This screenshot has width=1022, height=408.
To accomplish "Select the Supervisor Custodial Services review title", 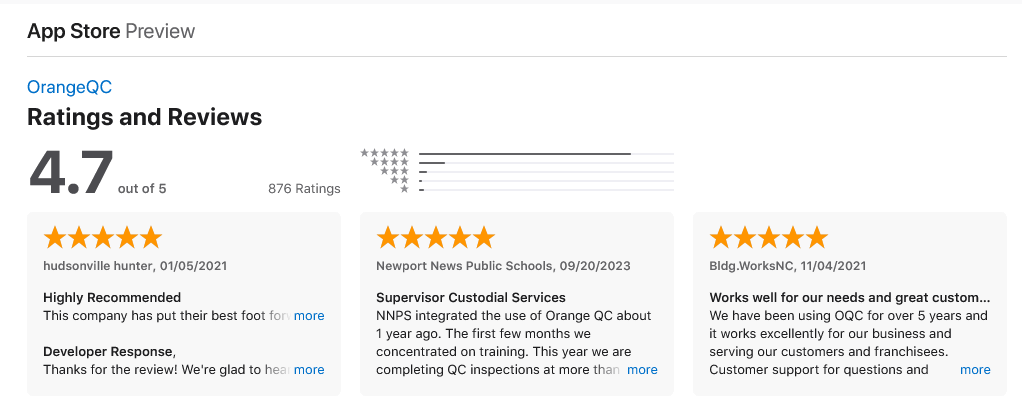I will click(x=471, y=297).
